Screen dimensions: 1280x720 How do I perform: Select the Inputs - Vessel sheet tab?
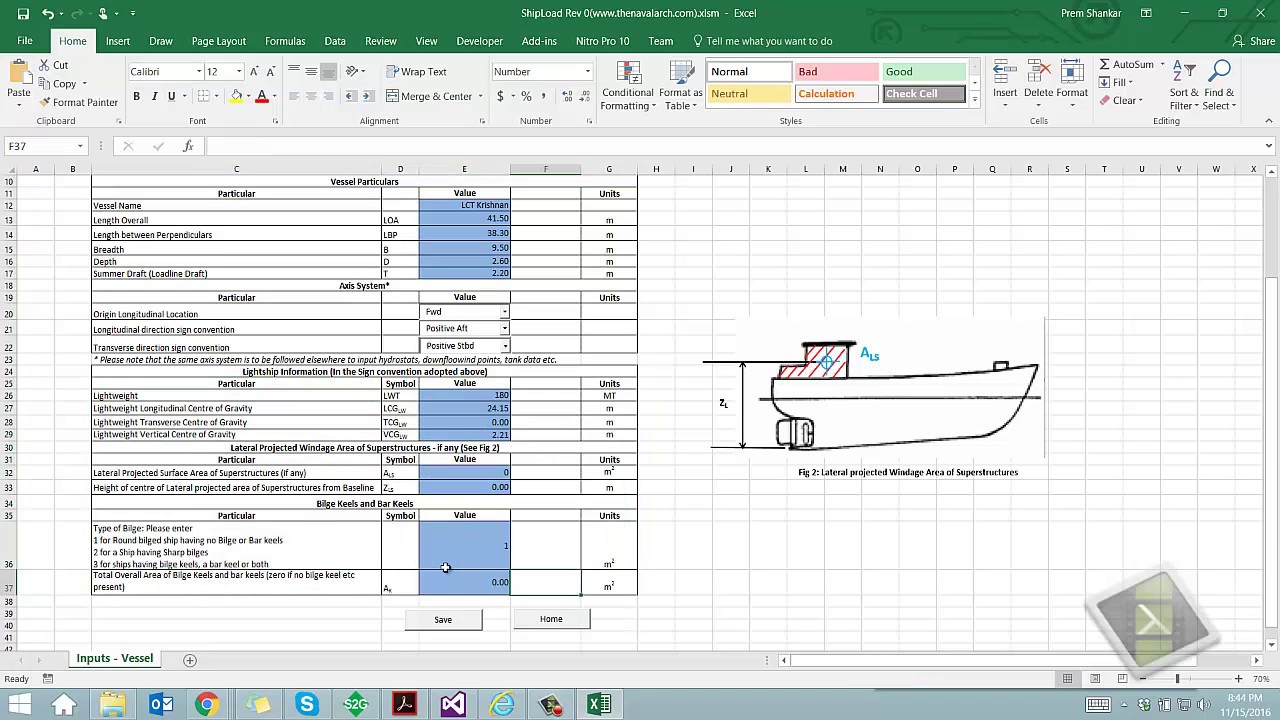coord(115,658)
